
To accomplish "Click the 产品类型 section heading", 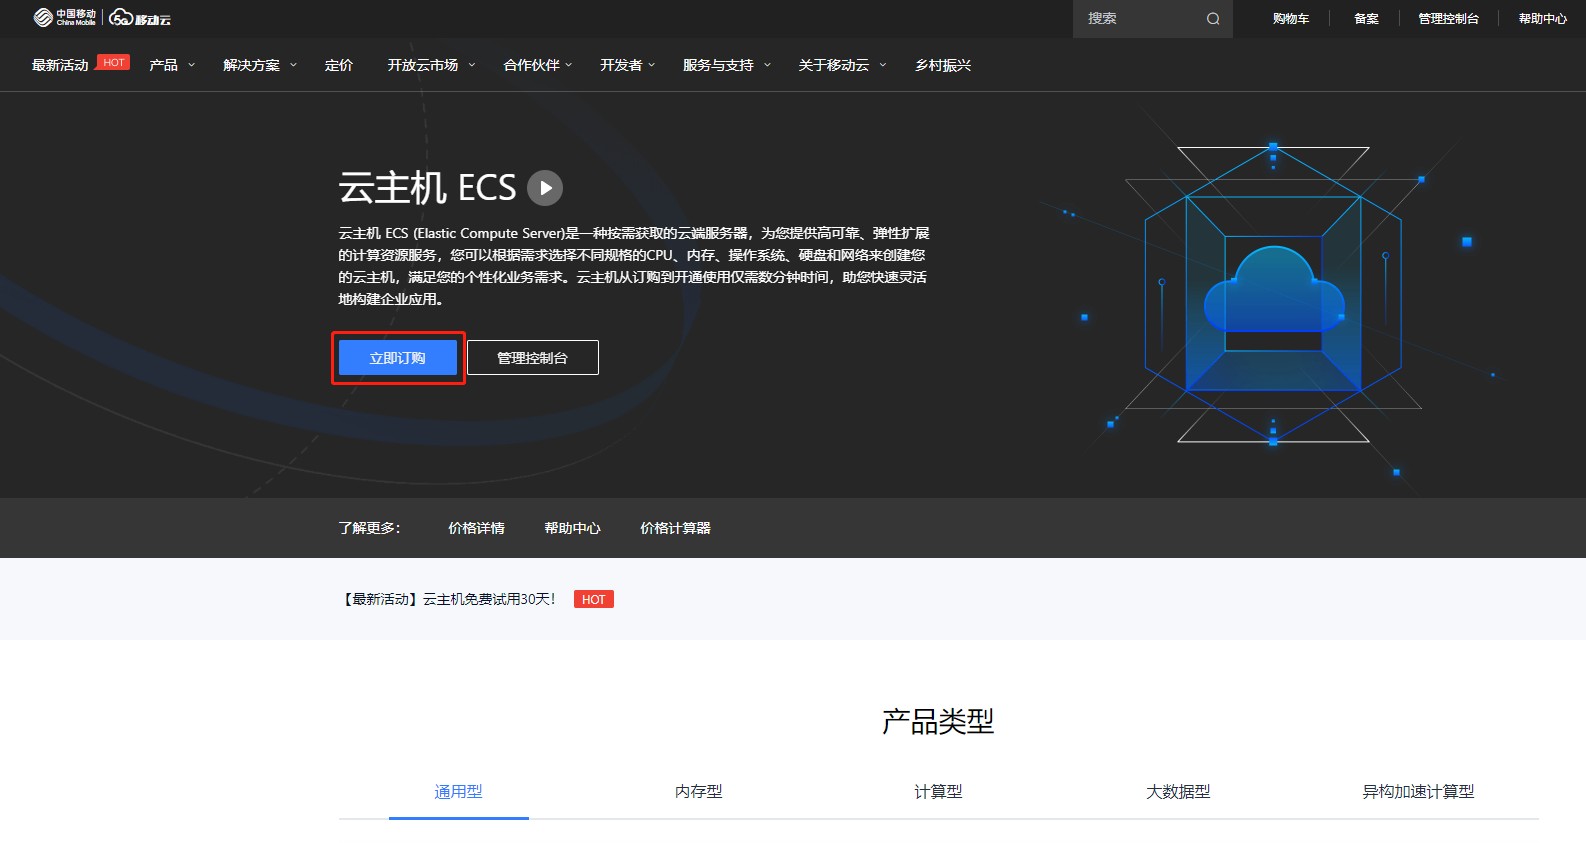I will (938, 721).
